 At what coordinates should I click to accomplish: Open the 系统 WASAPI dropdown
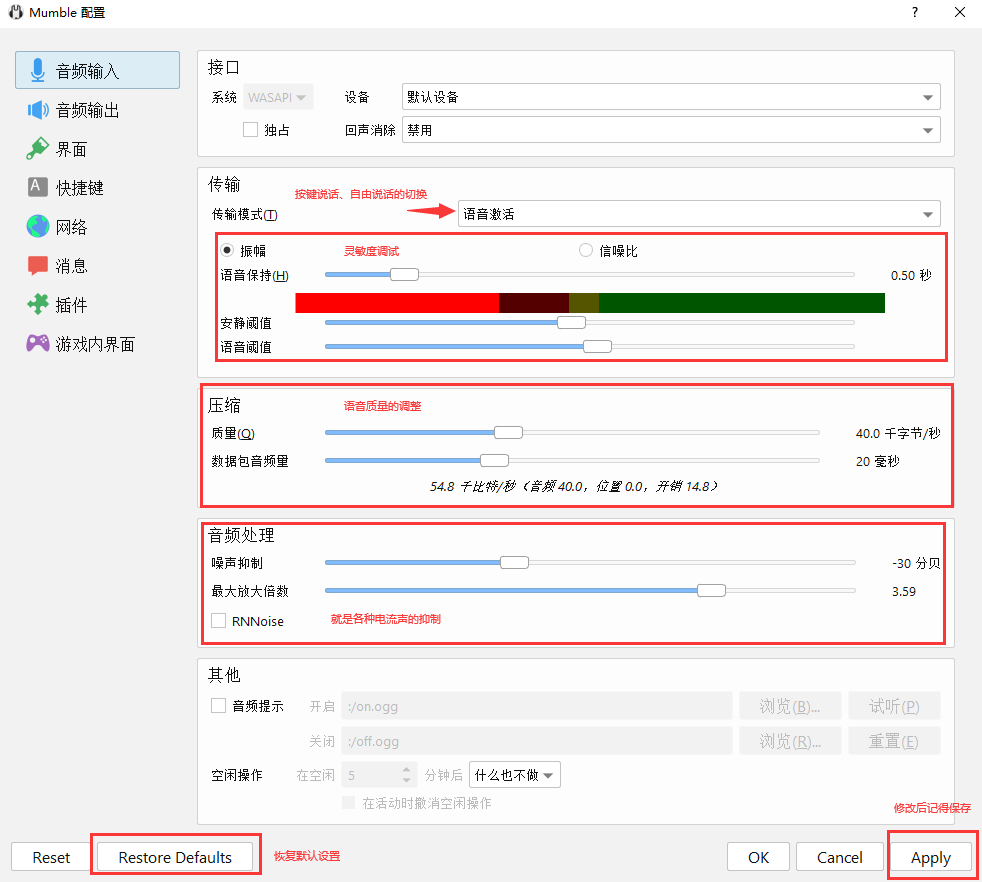(277, 97)
